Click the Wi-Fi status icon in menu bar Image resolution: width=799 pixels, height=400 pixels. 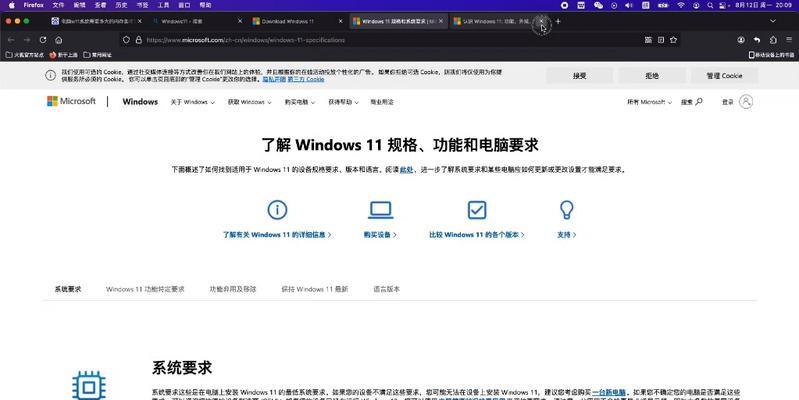[x=681, y=5]
